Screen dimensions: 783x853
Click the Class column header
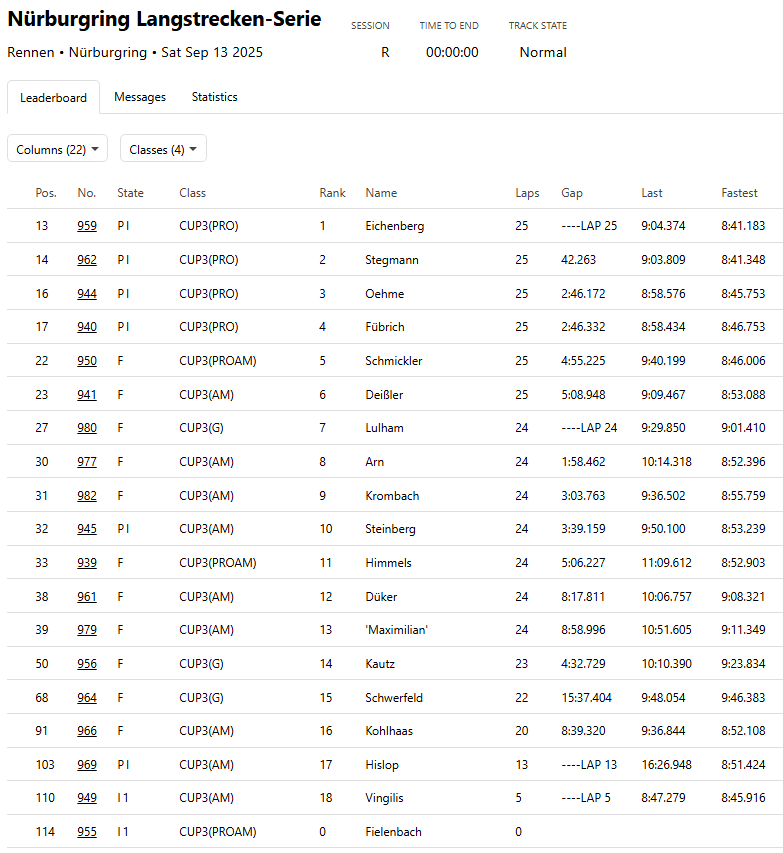click(193, 193)
